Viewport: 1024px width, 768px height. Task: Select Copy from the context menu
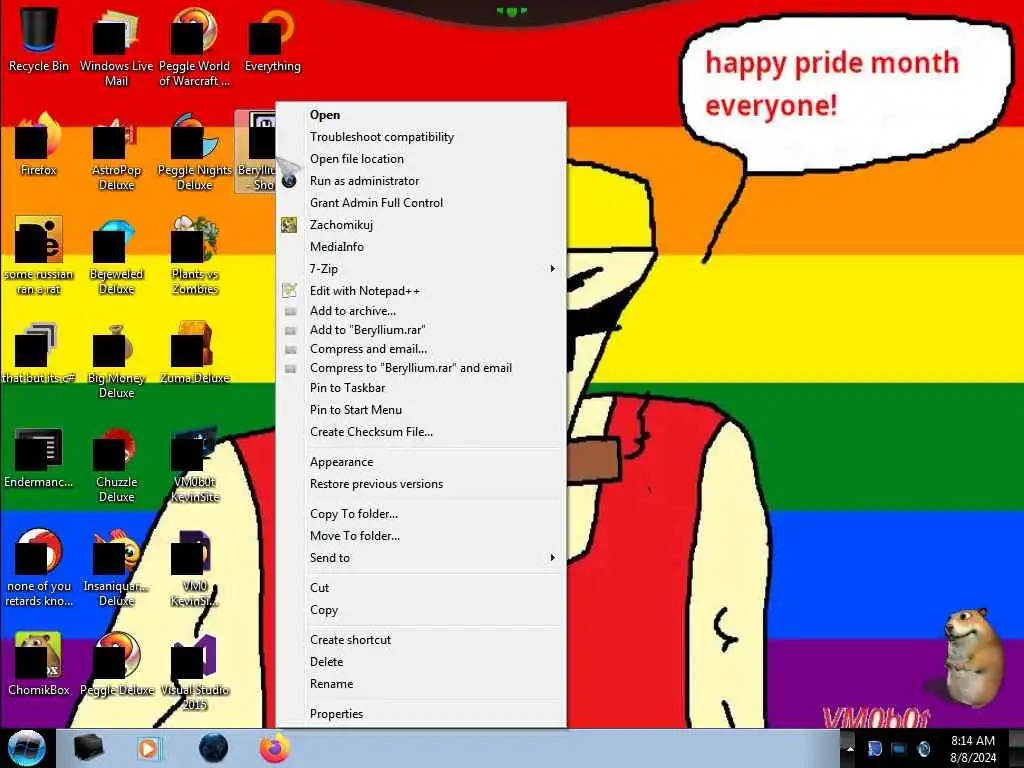coord(421,610)
